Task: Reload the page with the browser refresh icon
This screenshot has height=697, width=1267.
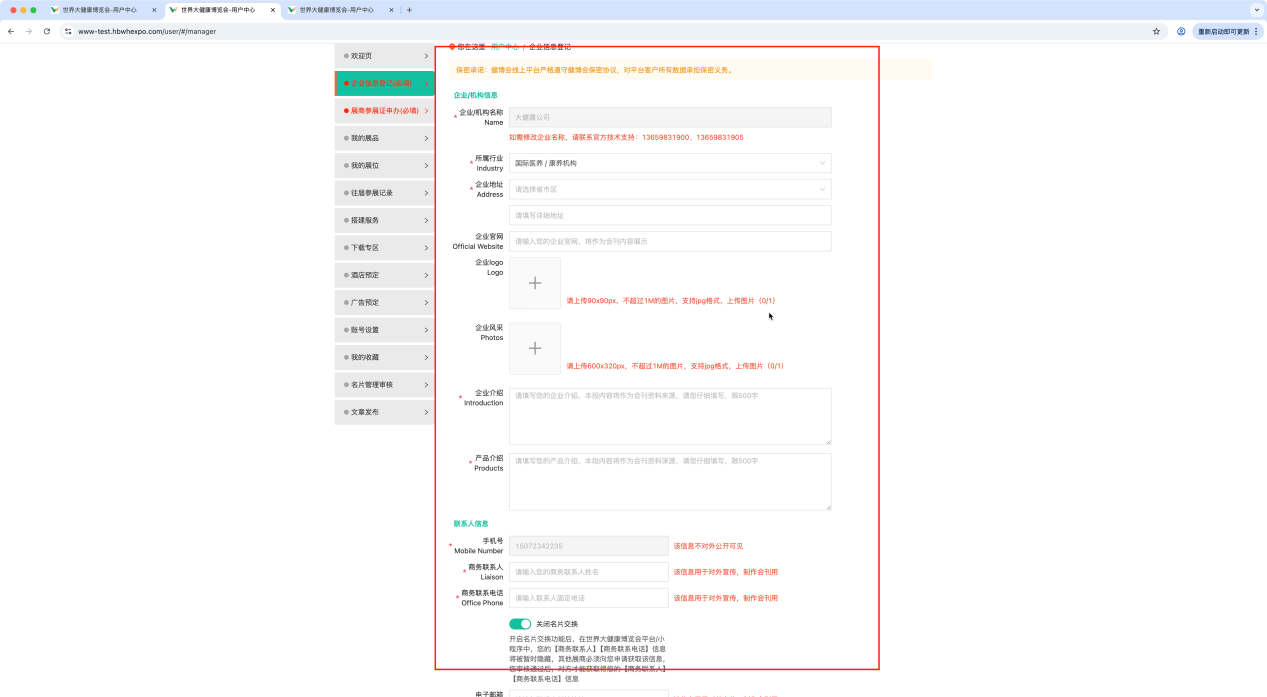Action: (x=46, y=31)
